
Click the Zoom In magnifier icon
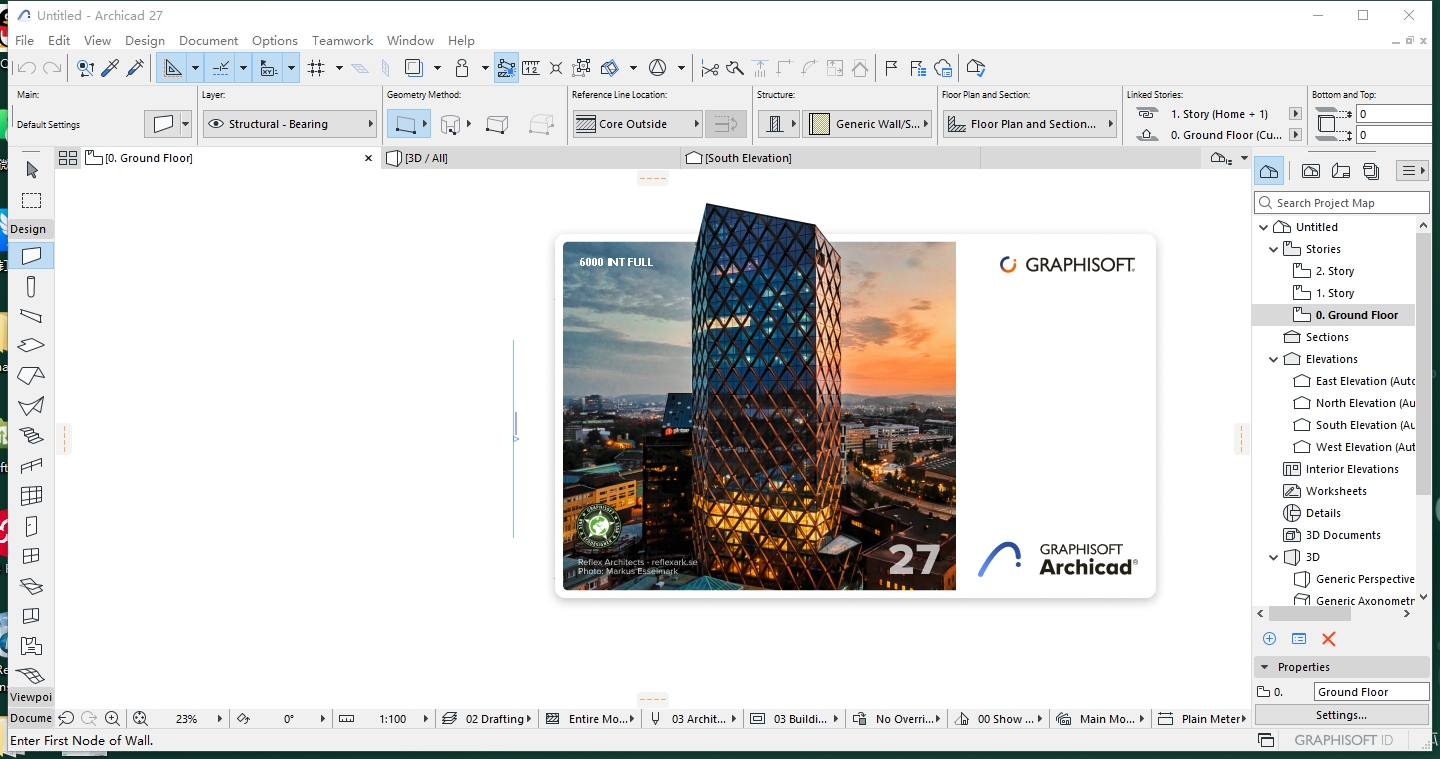pos(112,718)
